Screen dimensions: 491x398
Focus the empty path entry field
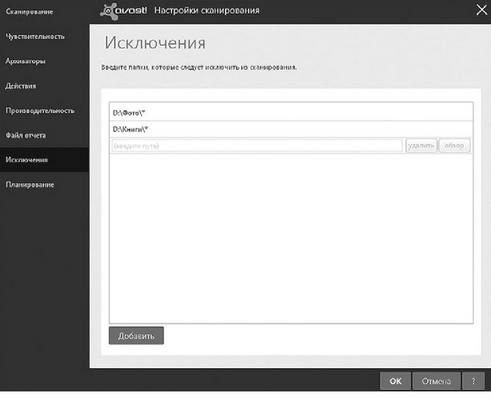pos(257,146)
